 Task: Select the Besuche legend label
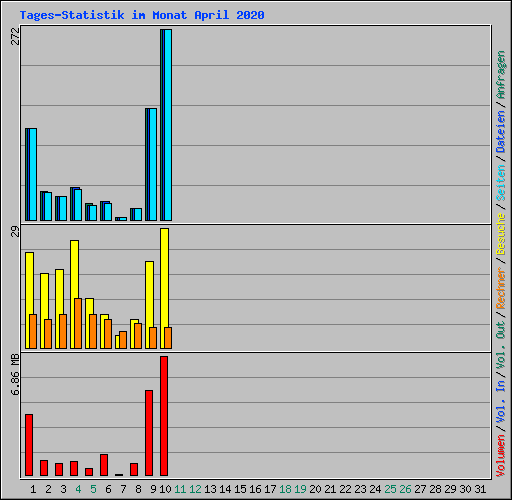[501, 234]
